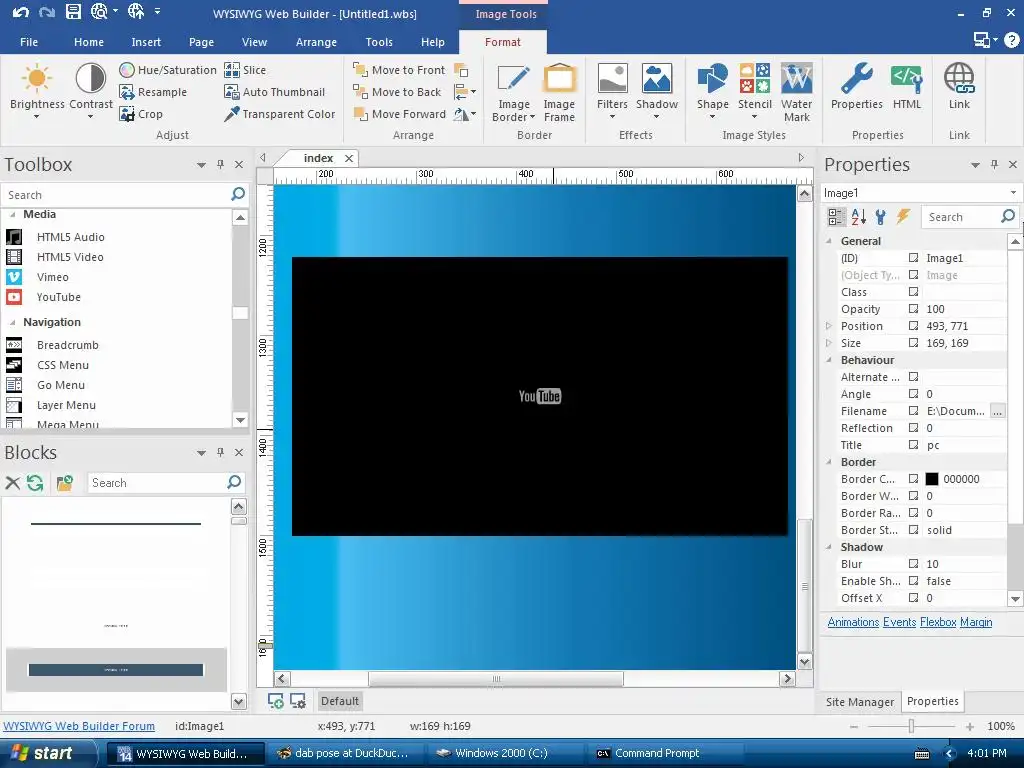
Task: Switch to the Site Manager tab
Action: click(859, 701)
